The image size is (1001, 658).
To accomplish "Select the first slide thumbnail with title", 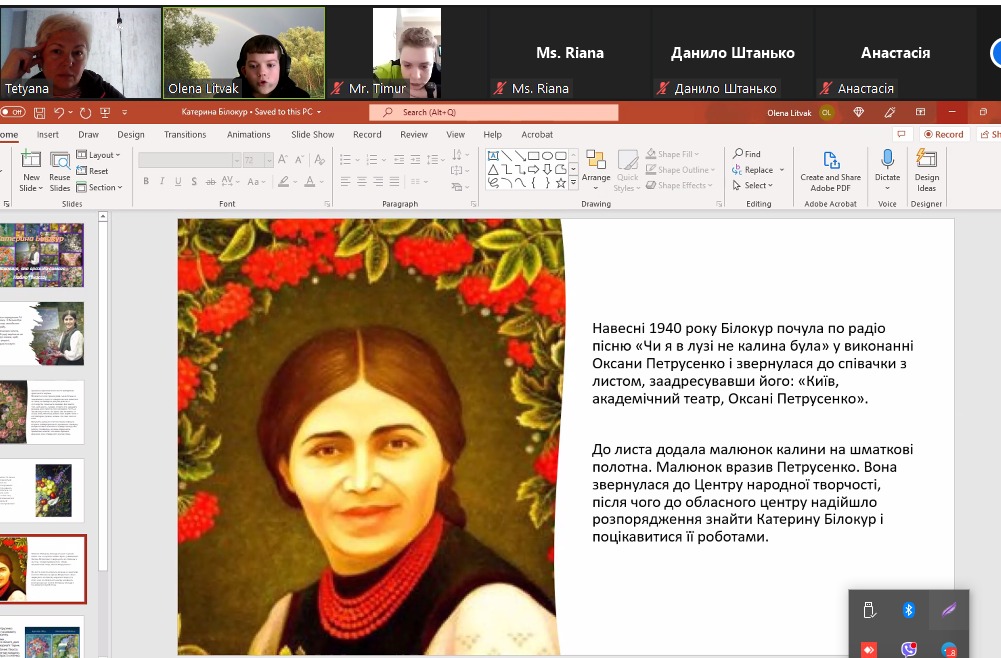I will point(42,255).
